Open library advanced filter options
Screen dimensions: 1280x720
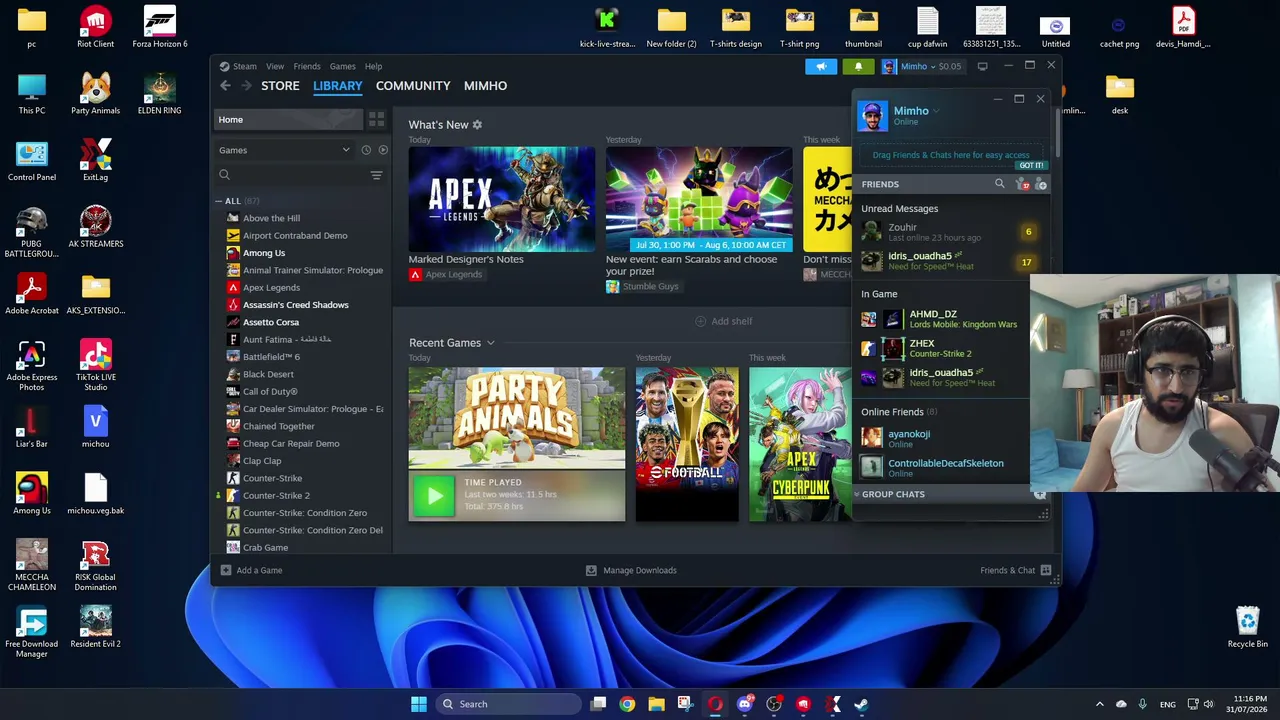pyautogui.click(x=376, y=175)
